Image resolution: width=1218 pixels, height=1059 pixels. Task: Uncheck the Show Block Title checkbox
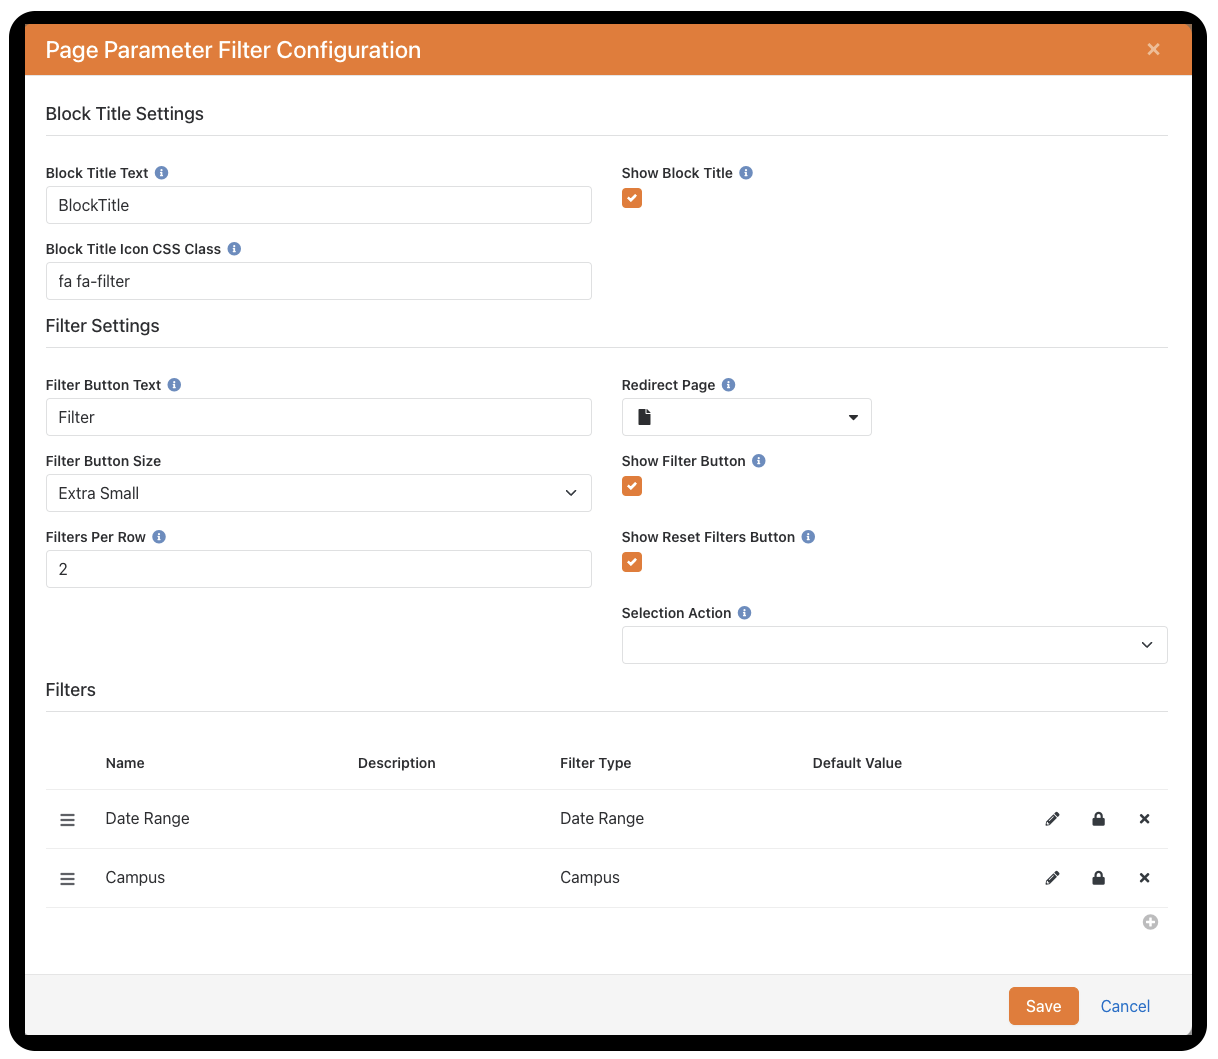[x=632, y=198]
